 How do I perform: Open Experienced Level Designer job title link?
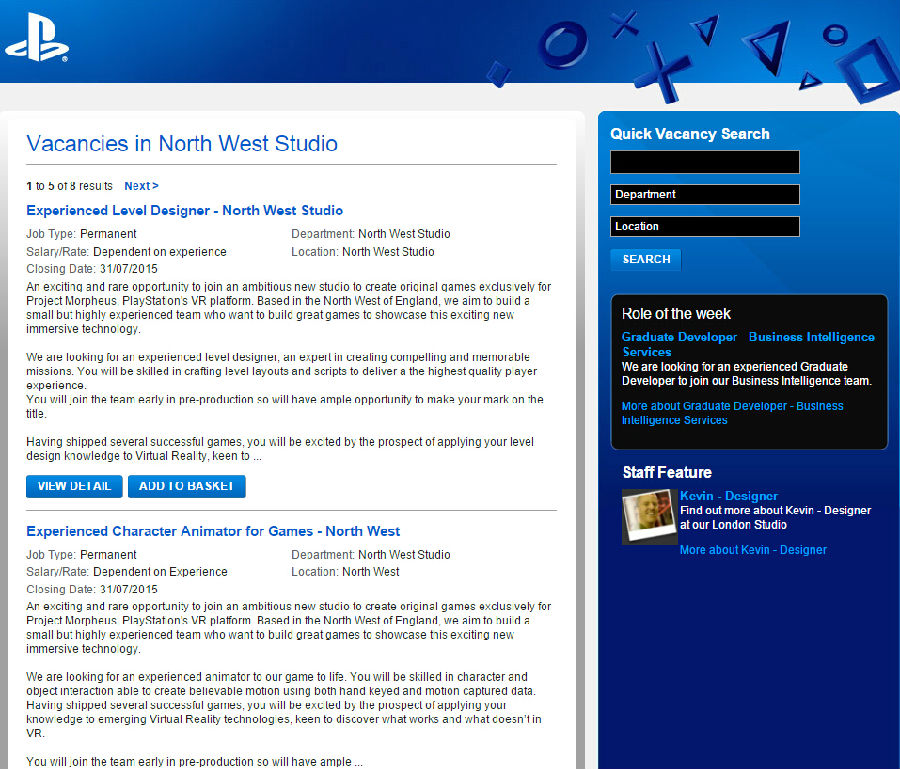click(184, 210)
